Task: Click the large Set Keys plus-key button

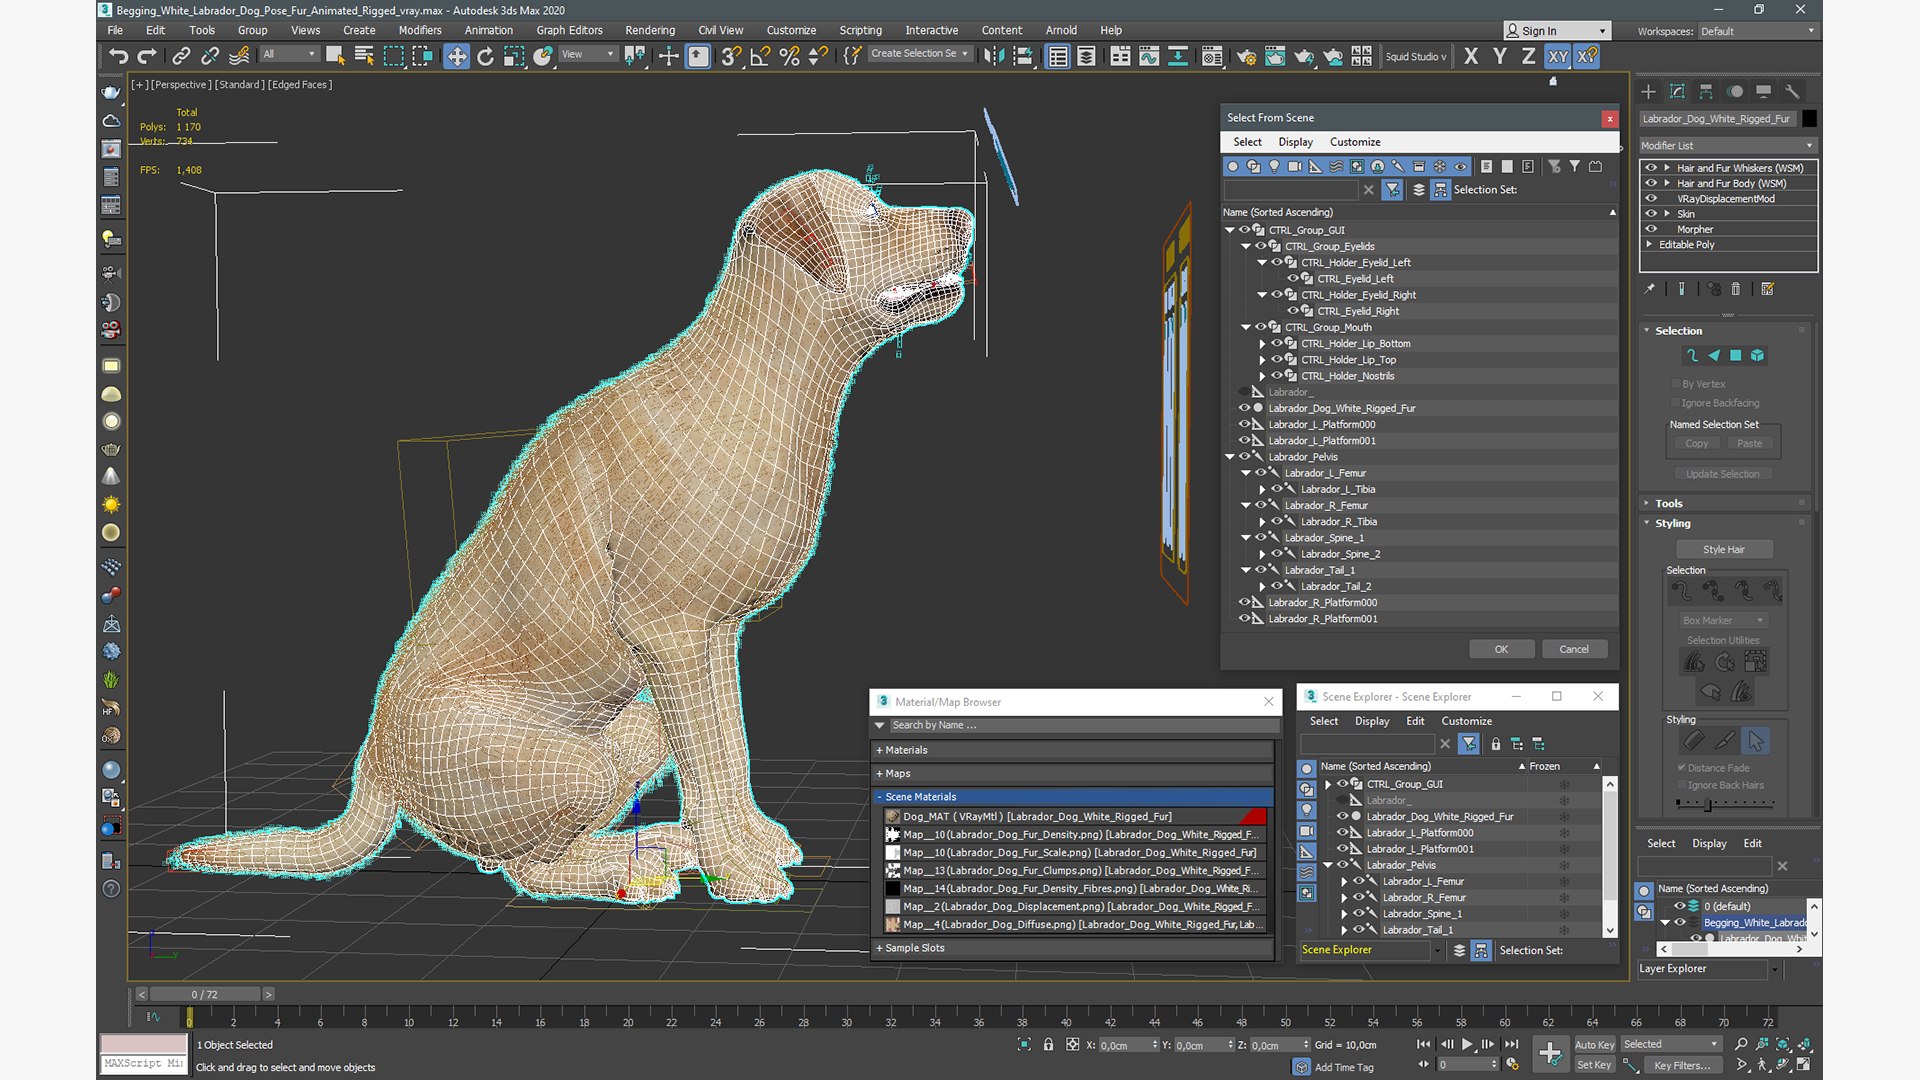Action: pos(1550,1053)
